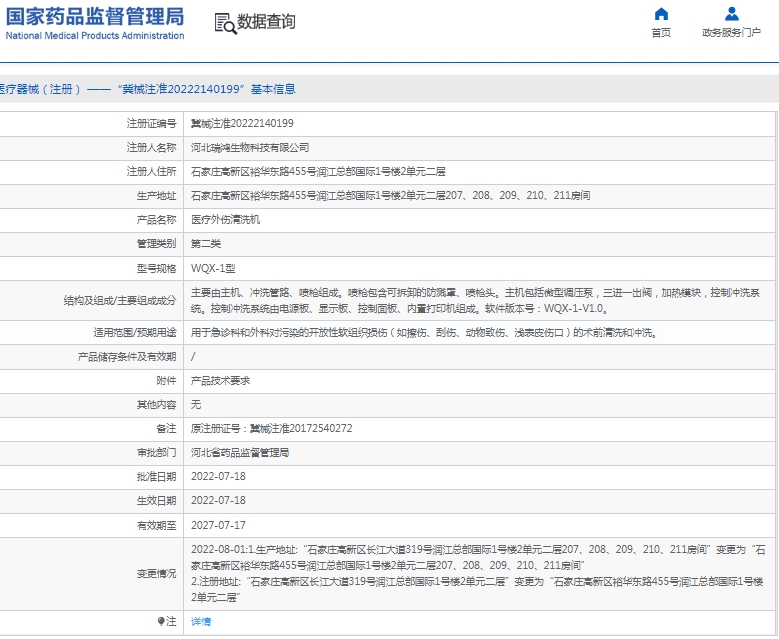The image size is (779, 639).
Task: Open the 详情 link
Action: pyautogui.click(x=201, y=621)
